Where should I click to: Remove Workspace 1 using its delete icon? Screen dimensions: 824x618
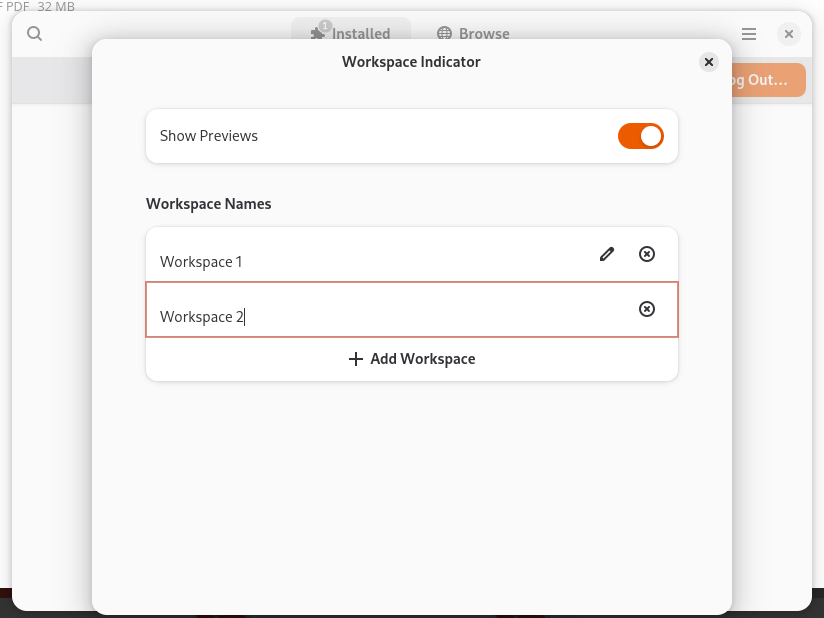coord(647,254)
